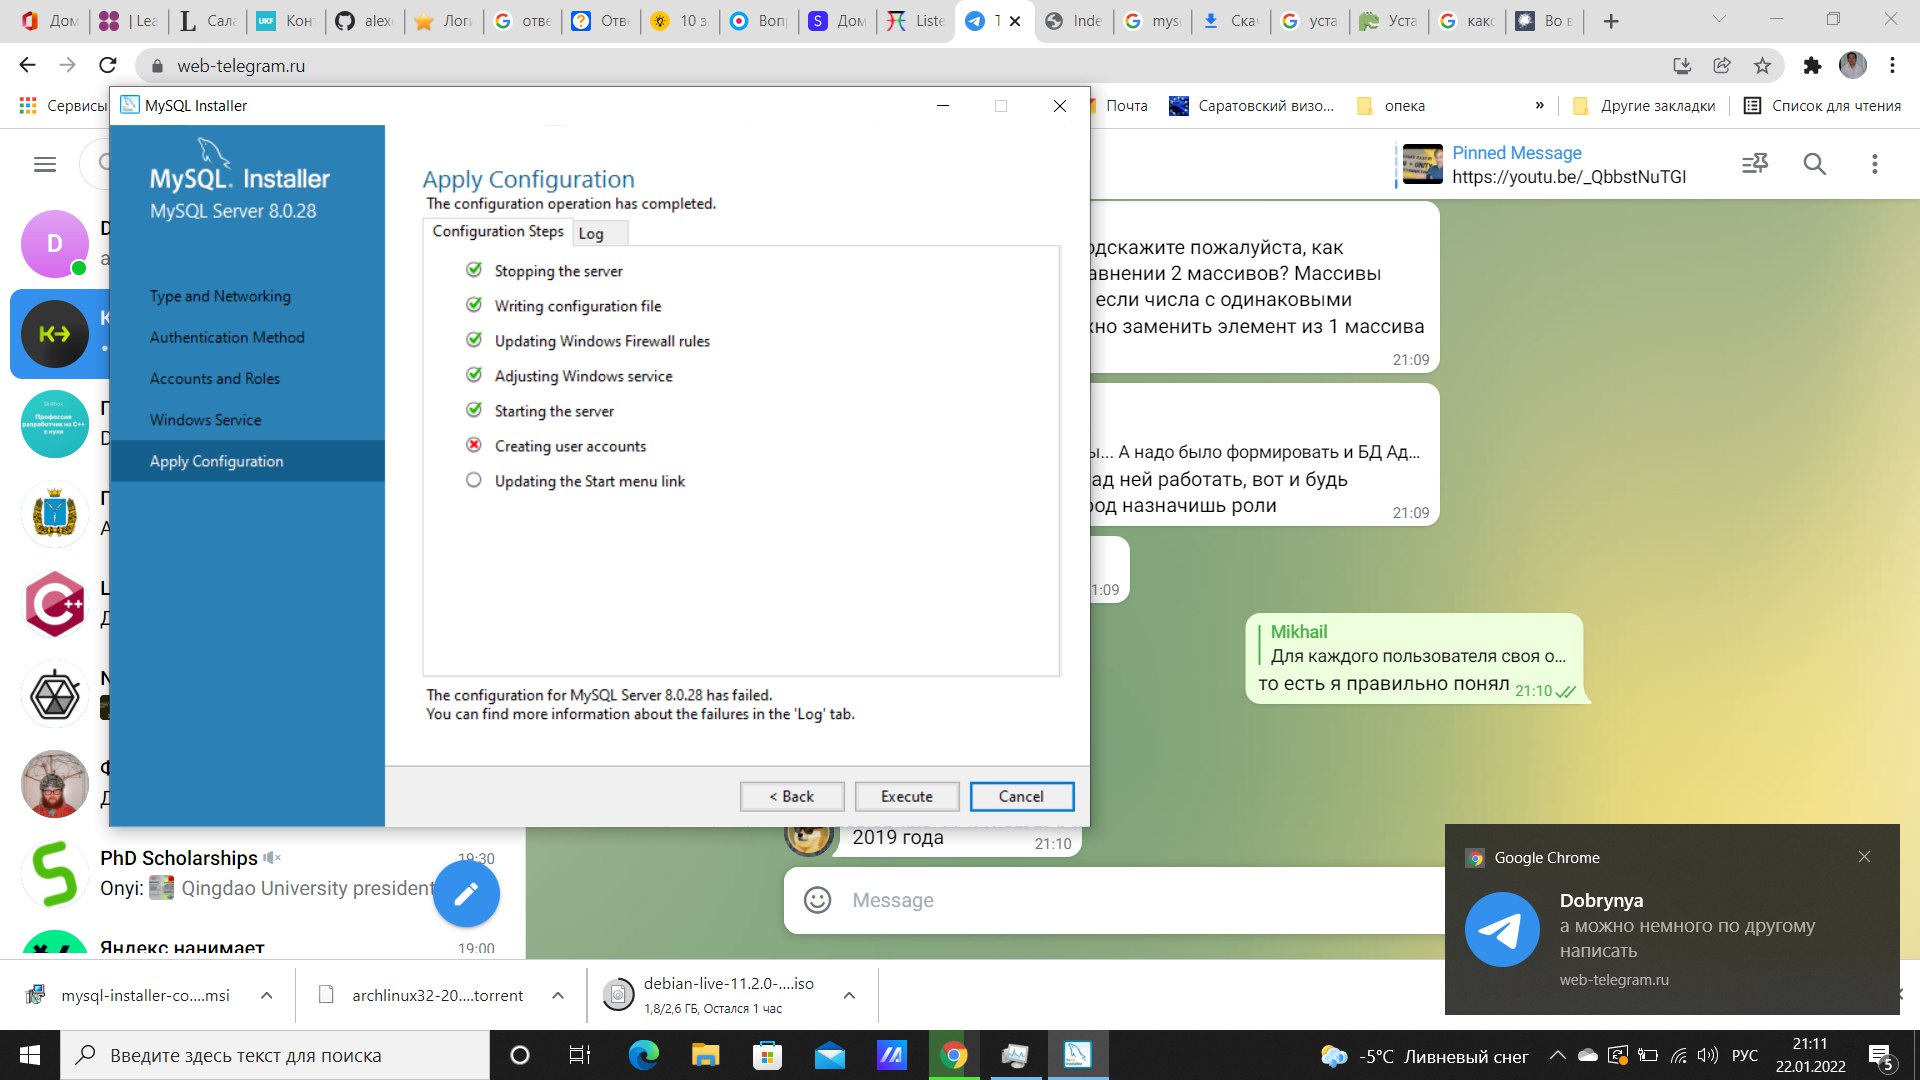Open the emoji picker in message box
The image size is (1920, 1080).
[x=818, y=900]
